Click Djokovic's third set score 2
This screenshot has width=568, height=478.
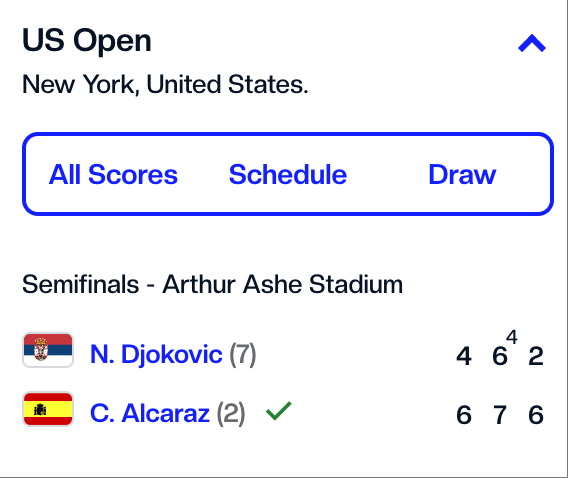536,356
